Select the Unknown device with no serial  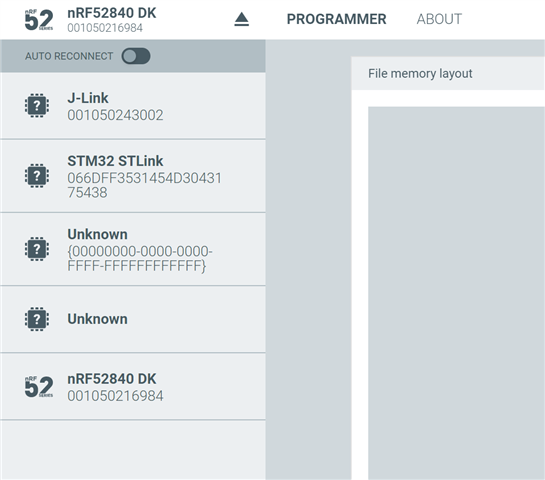[133, 319]
